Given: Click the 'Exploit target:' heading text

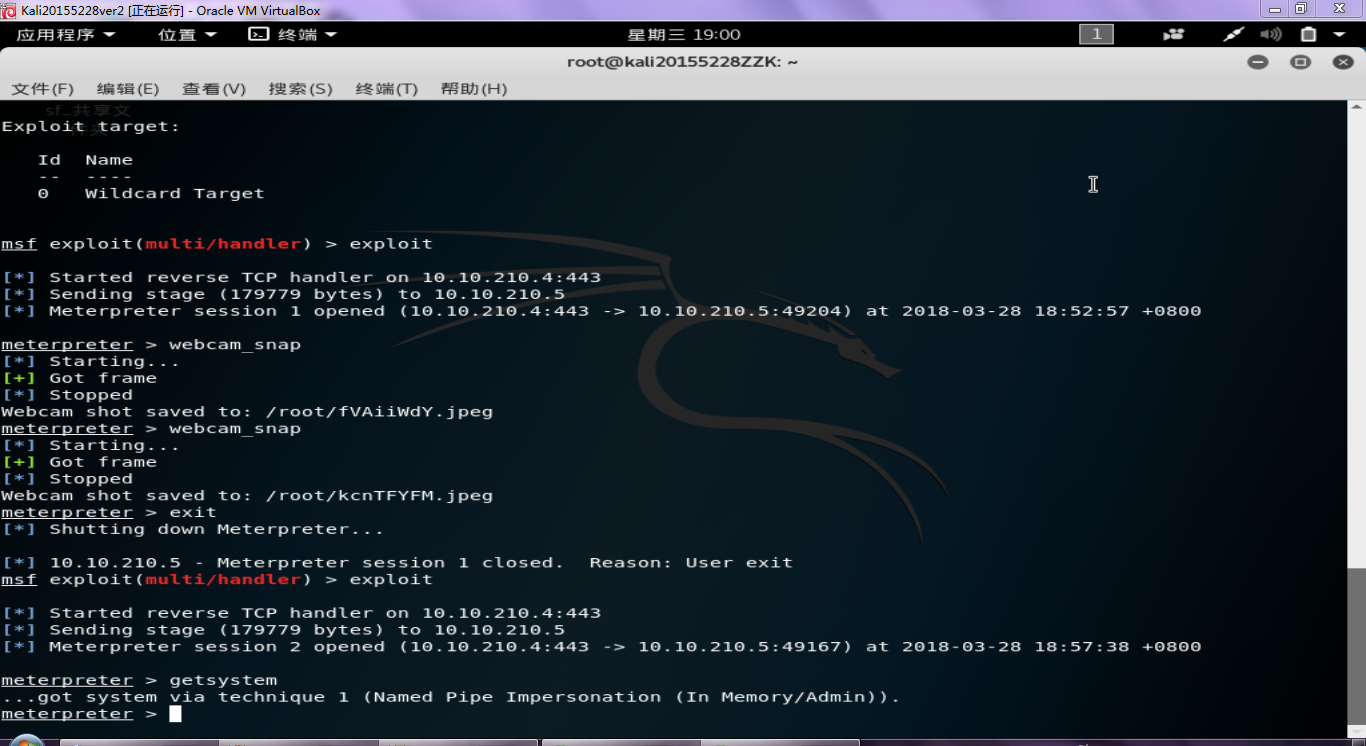Looking at the screenshot, I should [91, 127].
